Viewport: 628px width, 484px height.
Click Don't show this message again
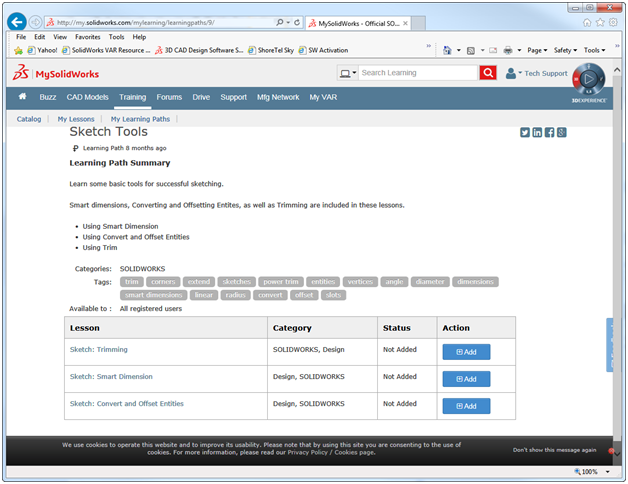coord(554,450)
